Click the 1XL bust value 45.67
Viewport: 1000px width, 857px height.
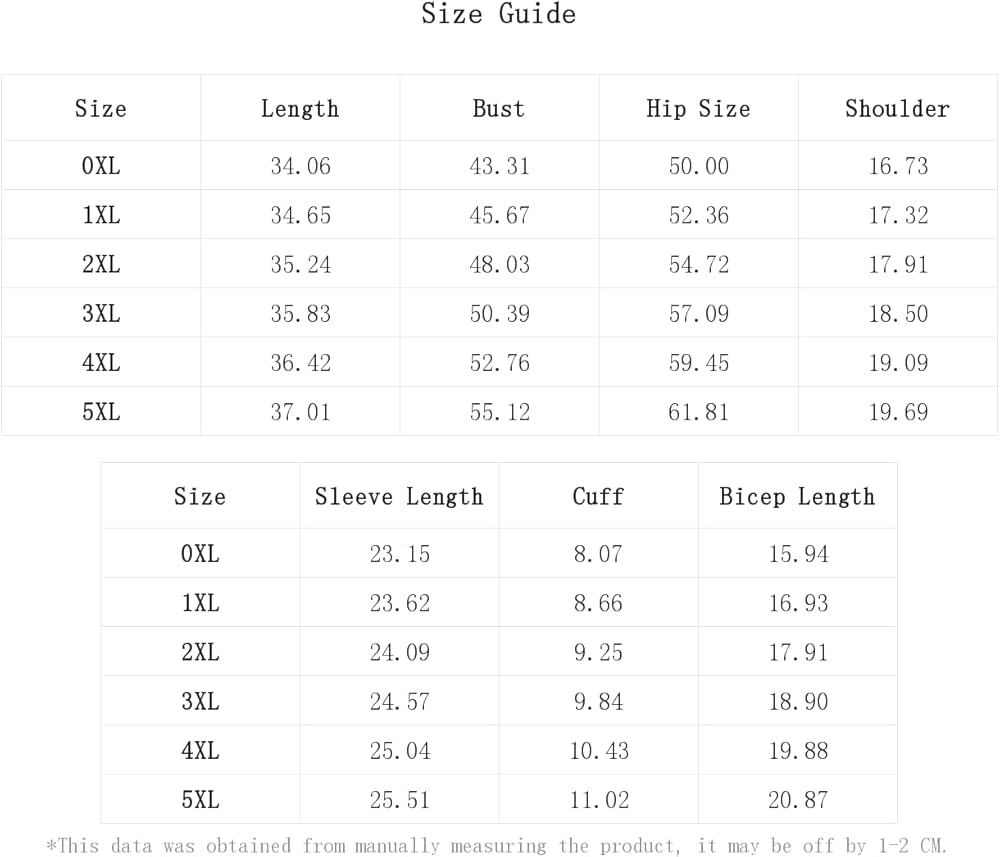(499, 216)
